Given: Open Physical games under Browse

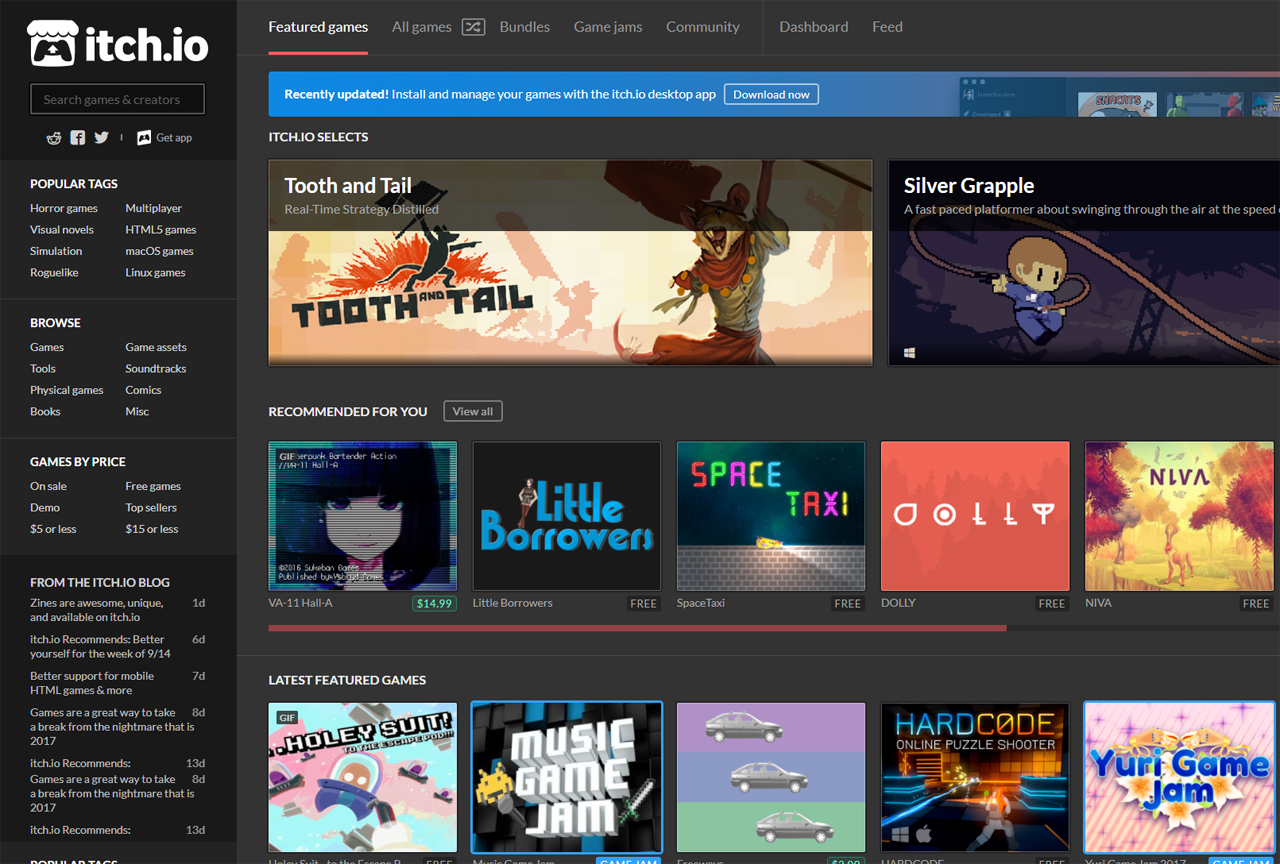Looking at the screenshot, I should [67, 390].
